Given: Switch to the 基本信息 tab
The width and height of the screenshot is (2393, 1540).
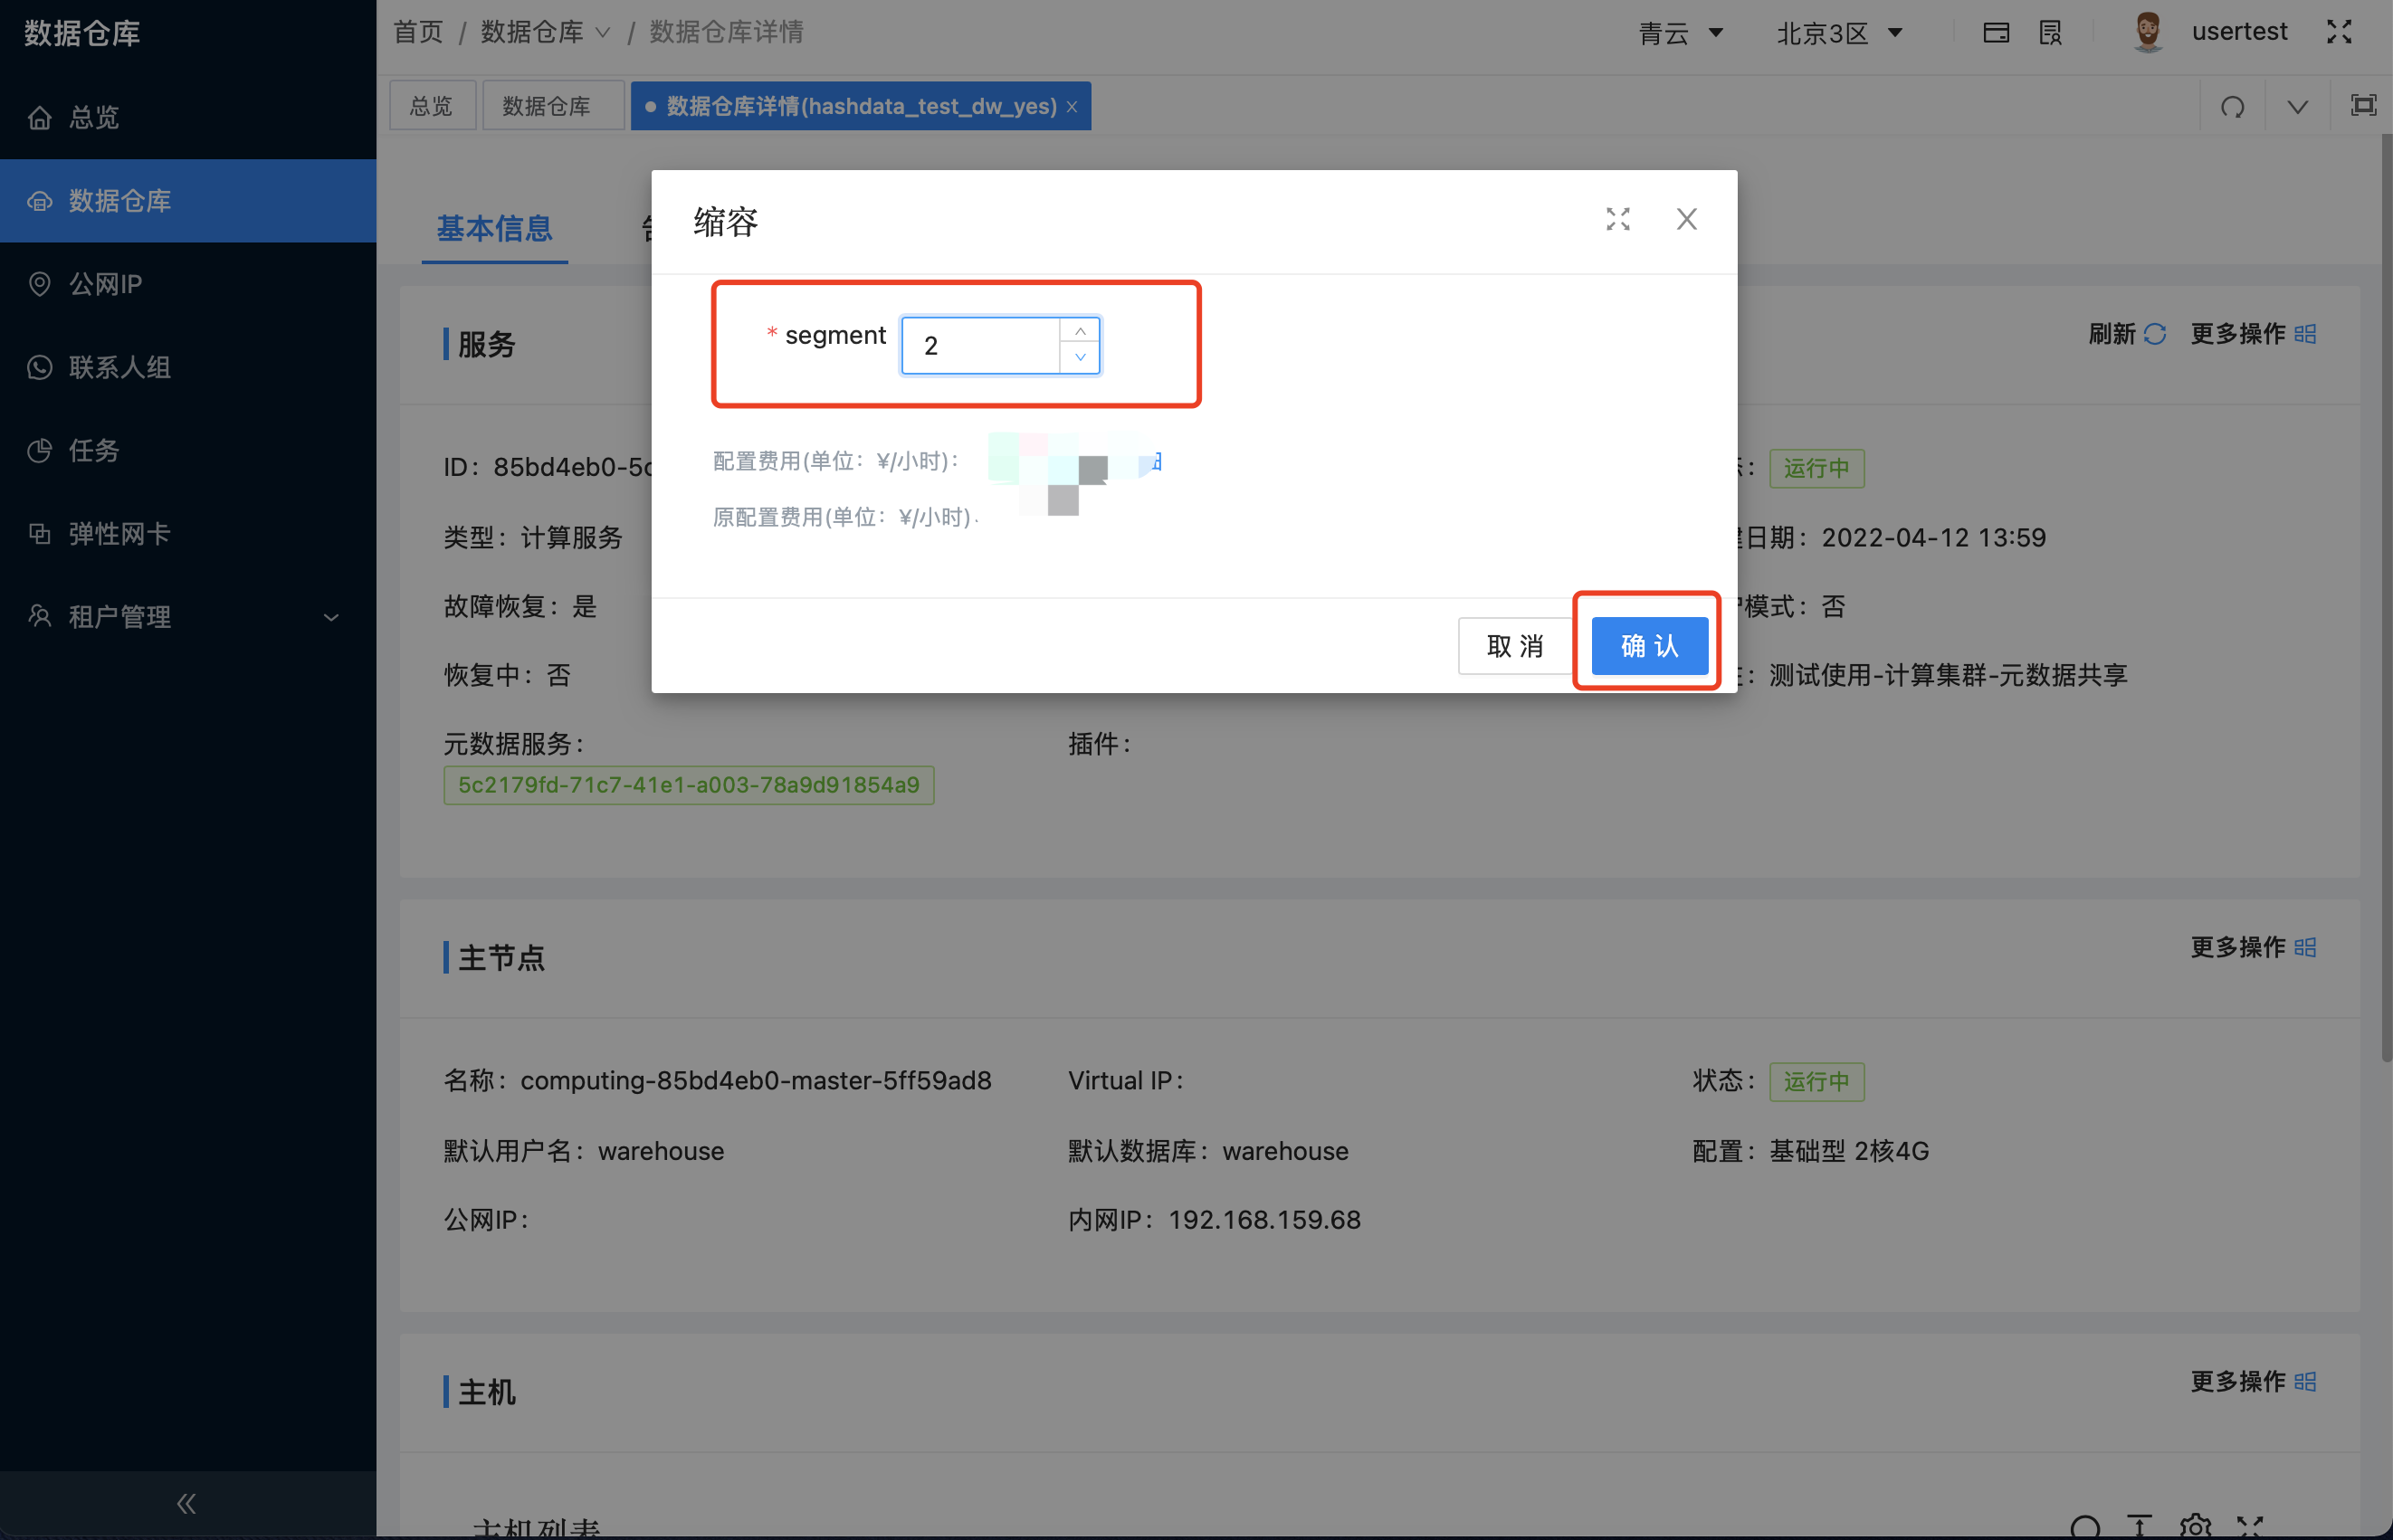Looking at the screenshot, I should pos(494,229).
